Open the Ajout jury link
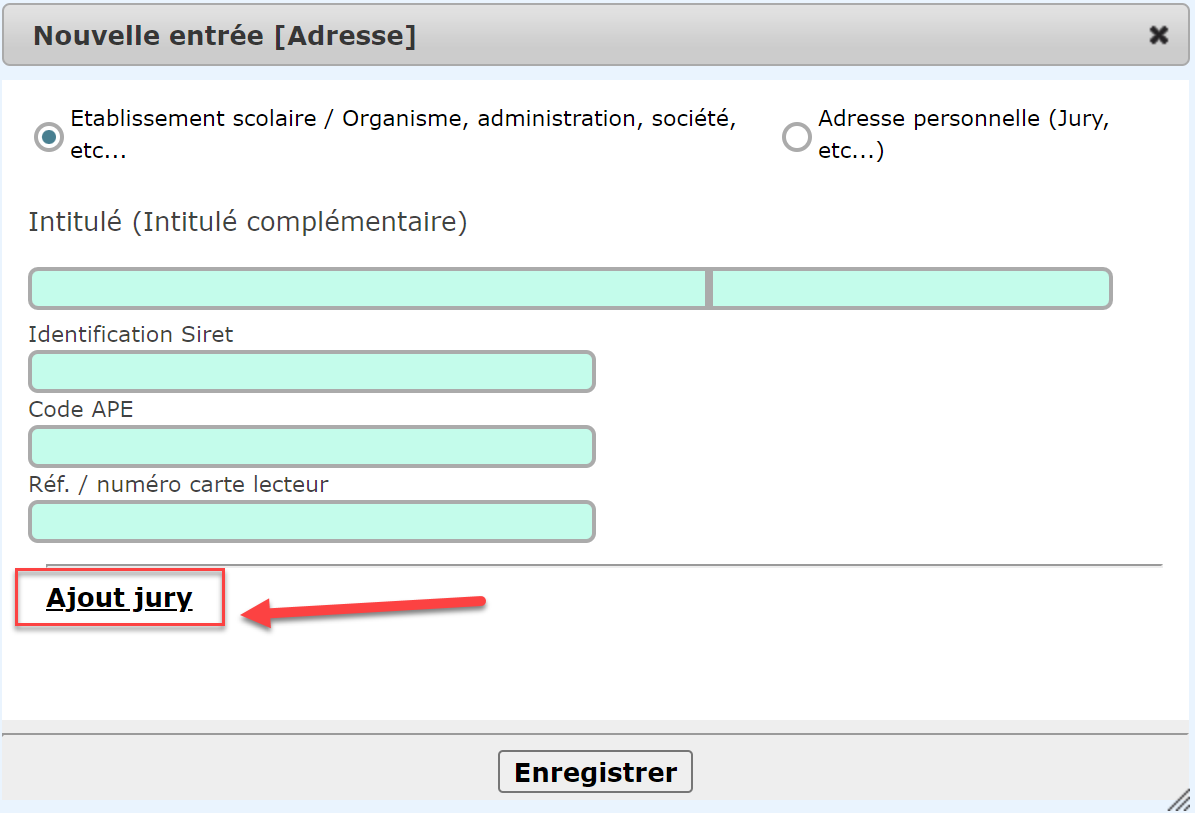The width and height of the screenshot is (1195, 813). [120, 598]
